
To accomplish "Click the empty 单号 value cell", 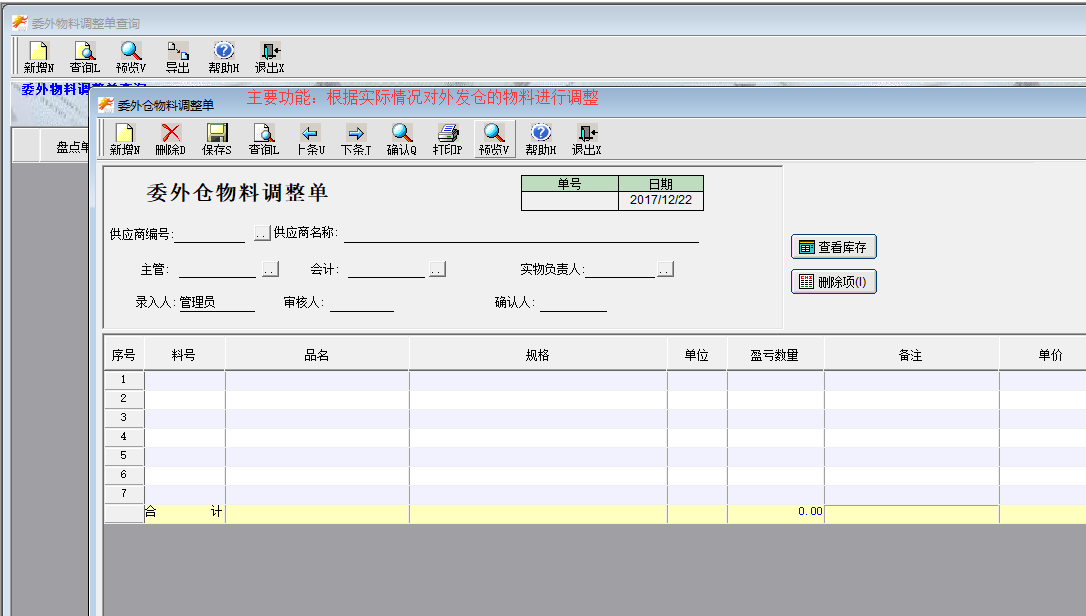I will coord(569,200).
